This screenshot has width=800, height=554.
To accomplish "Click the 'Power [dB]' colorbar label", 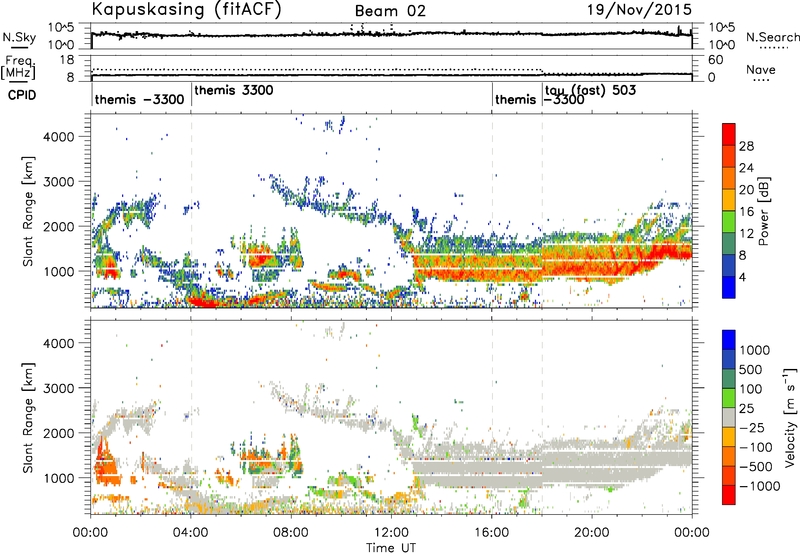I will (x=764, y=211).
